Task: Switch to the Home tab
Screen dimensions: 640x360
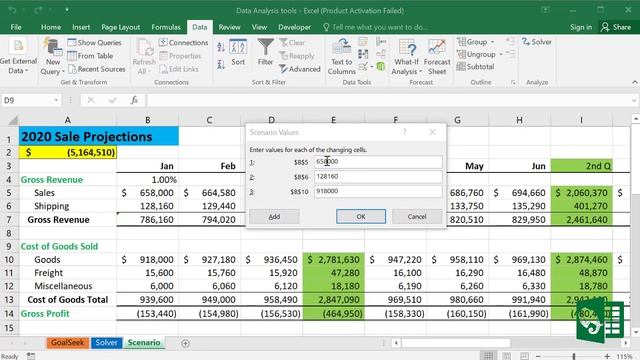Action: click(51, 27)
